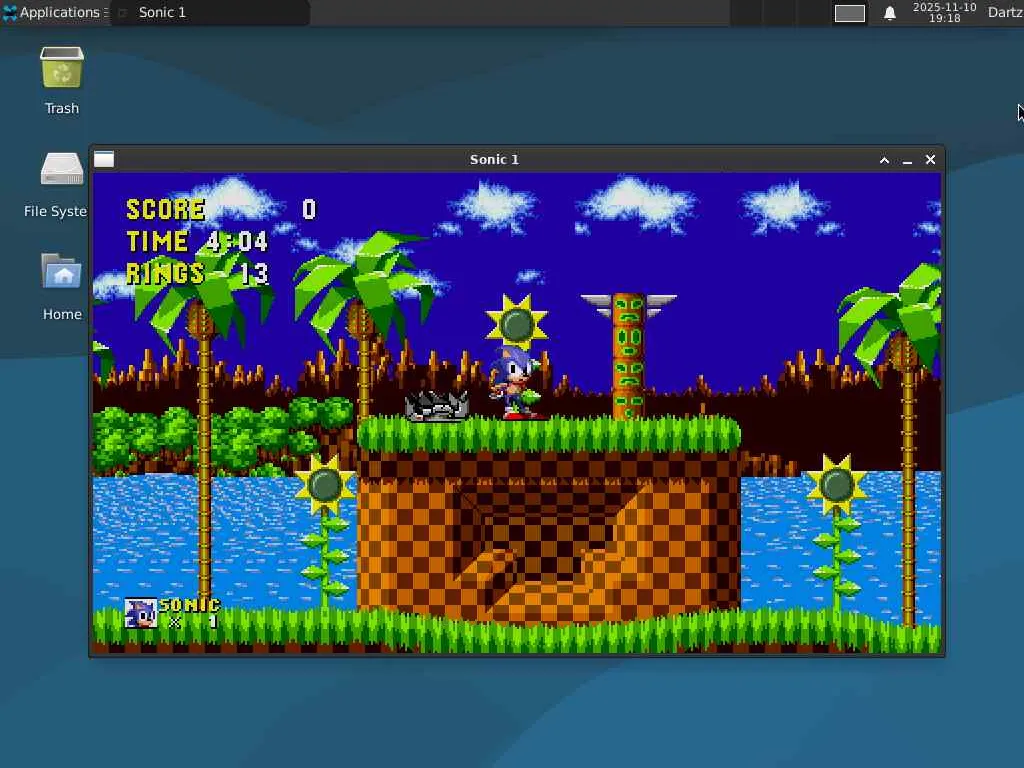
Task: Open the Home folder desktop icon
Action: click(62, 286)
